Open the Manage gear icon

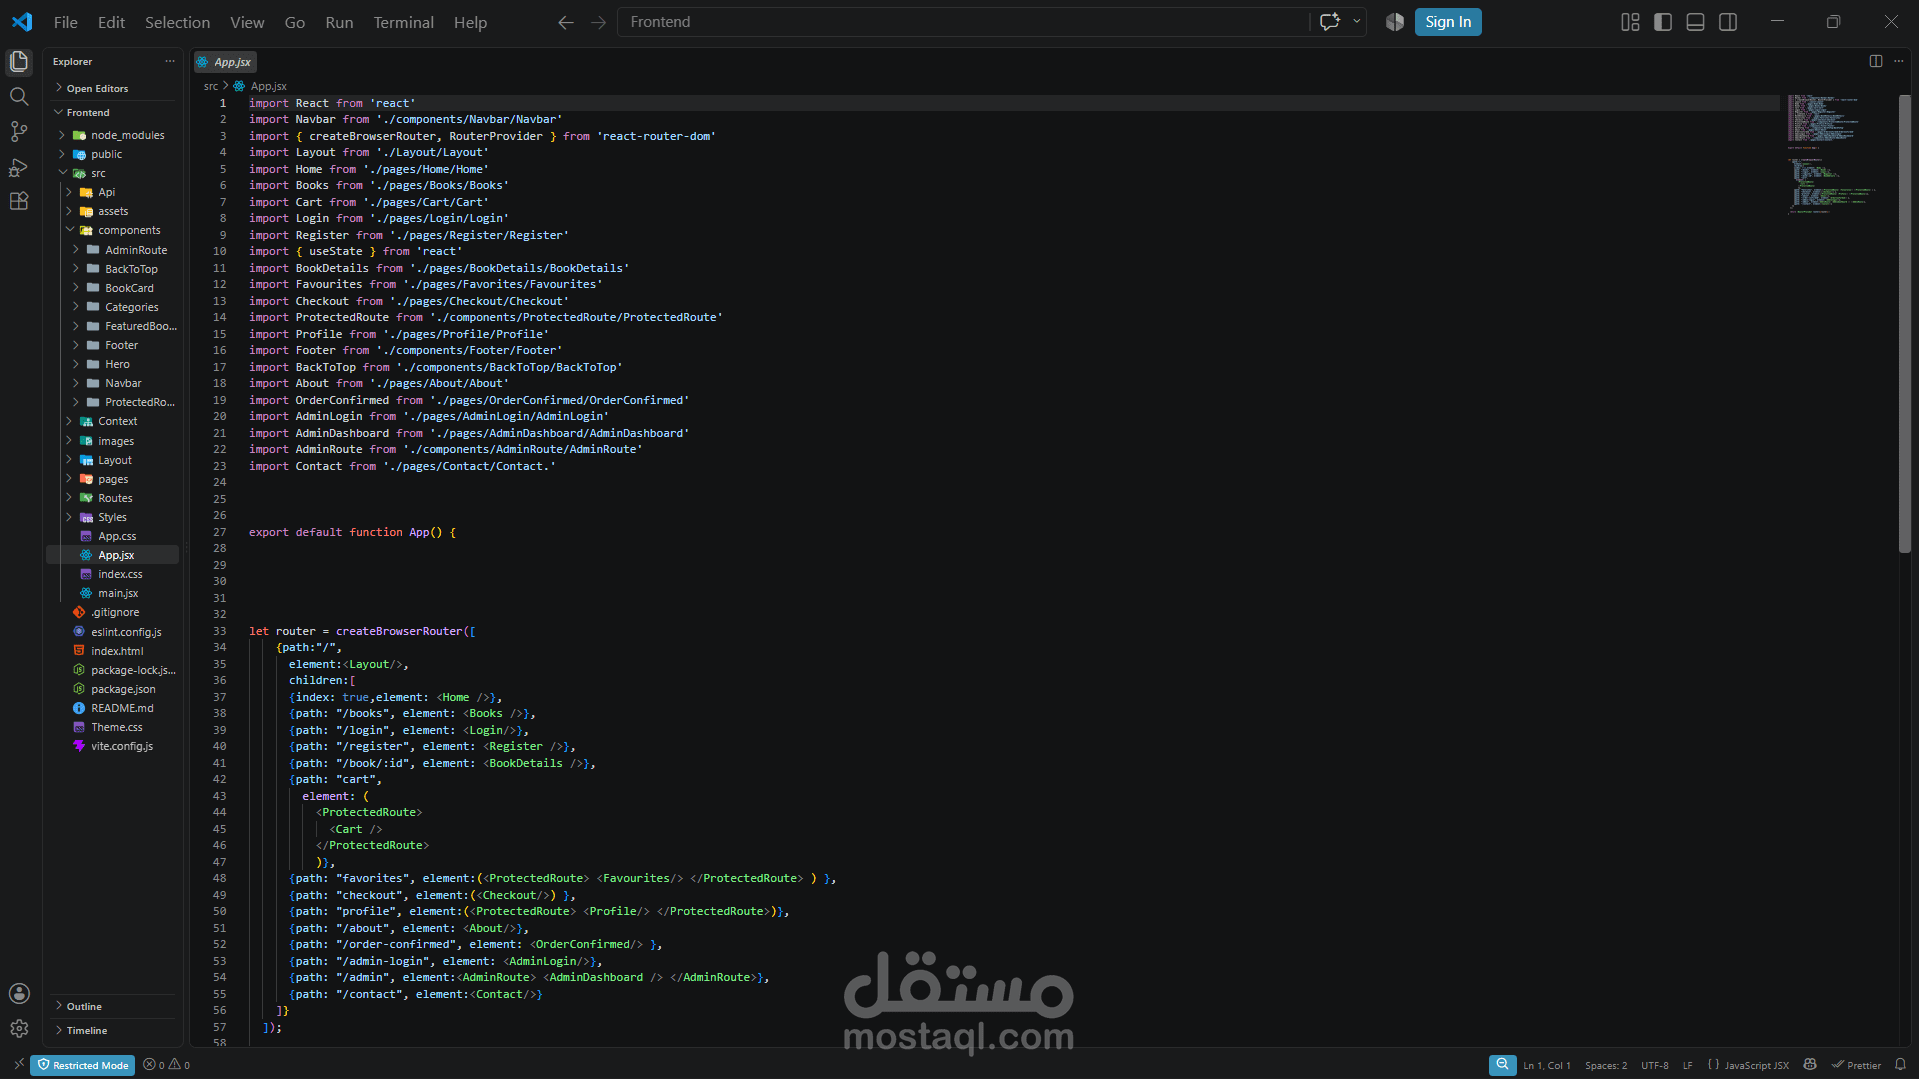pyautogui.click(x=19, y=1028)
